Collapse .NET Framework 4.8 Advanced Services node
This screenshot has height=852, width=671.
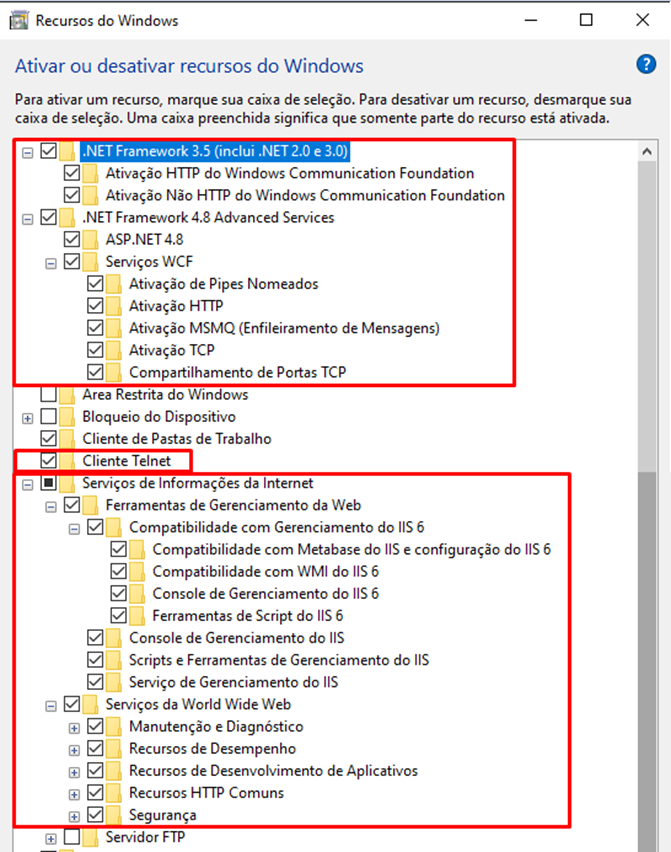point(27,219)
